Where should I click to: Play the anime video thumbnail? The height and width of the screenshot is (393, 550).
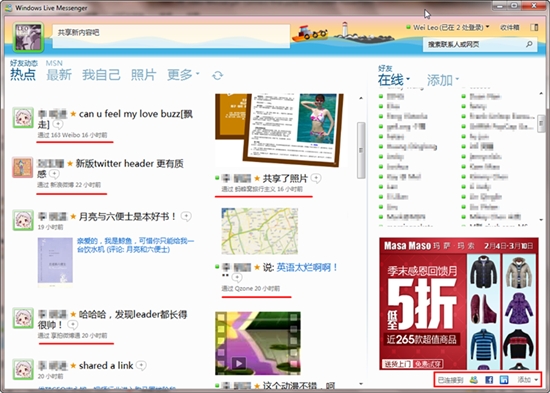pyautogui.click(x=258, y=343)
